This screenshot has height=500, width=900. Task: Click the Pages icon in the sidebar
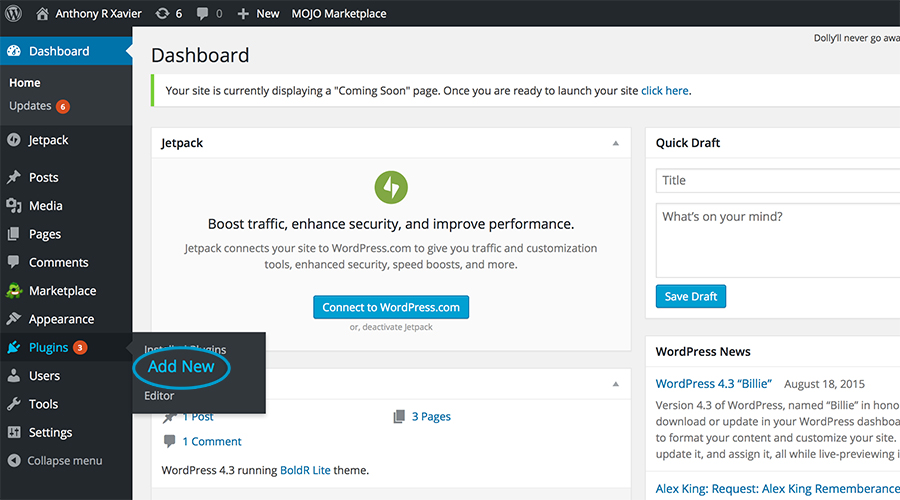click(14, 234)
